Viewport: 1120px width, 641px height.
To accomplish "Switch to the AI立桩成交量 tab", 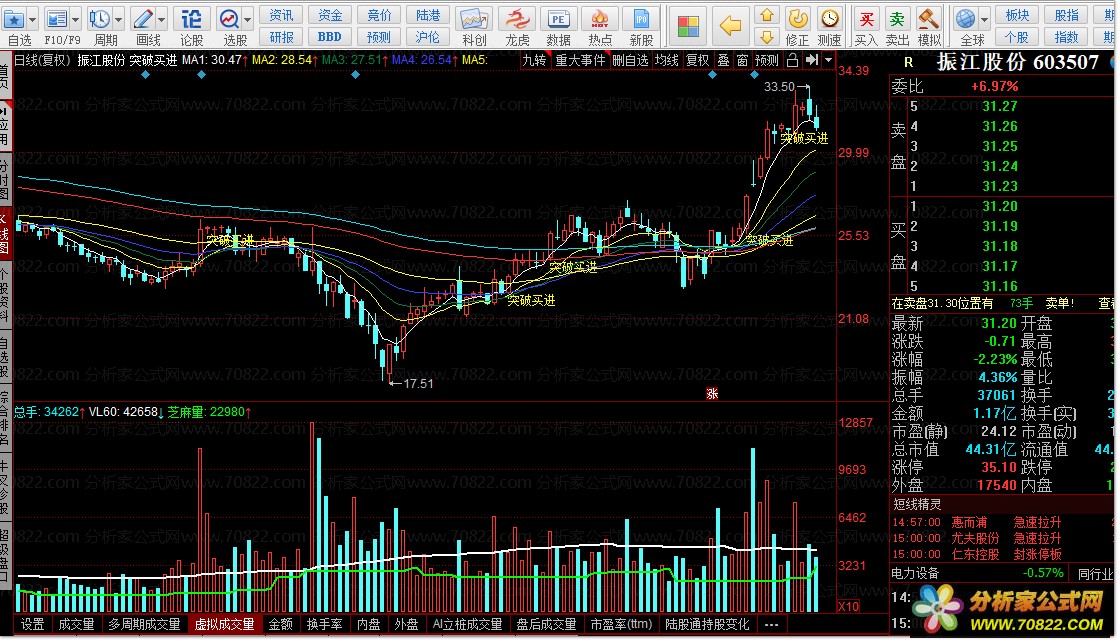I will (x=467, y=624).
